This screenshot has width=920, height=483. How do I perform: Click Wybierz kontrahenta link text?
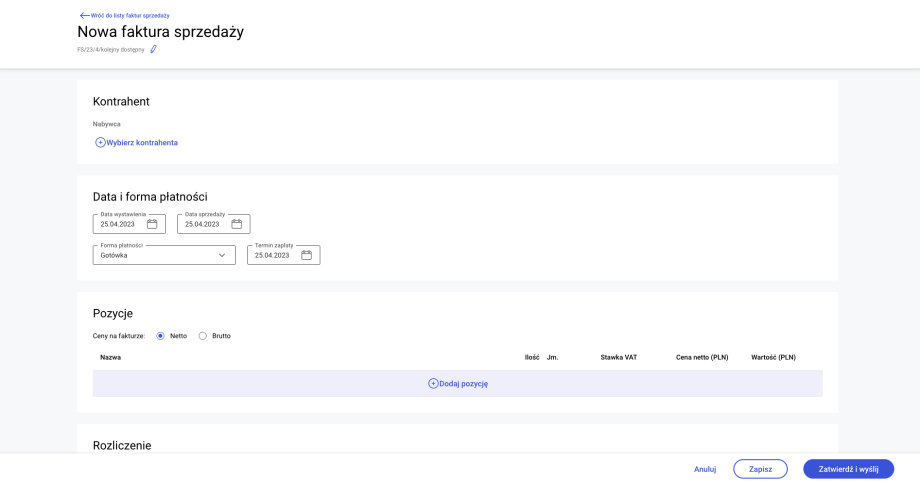[x=142, y=143]
